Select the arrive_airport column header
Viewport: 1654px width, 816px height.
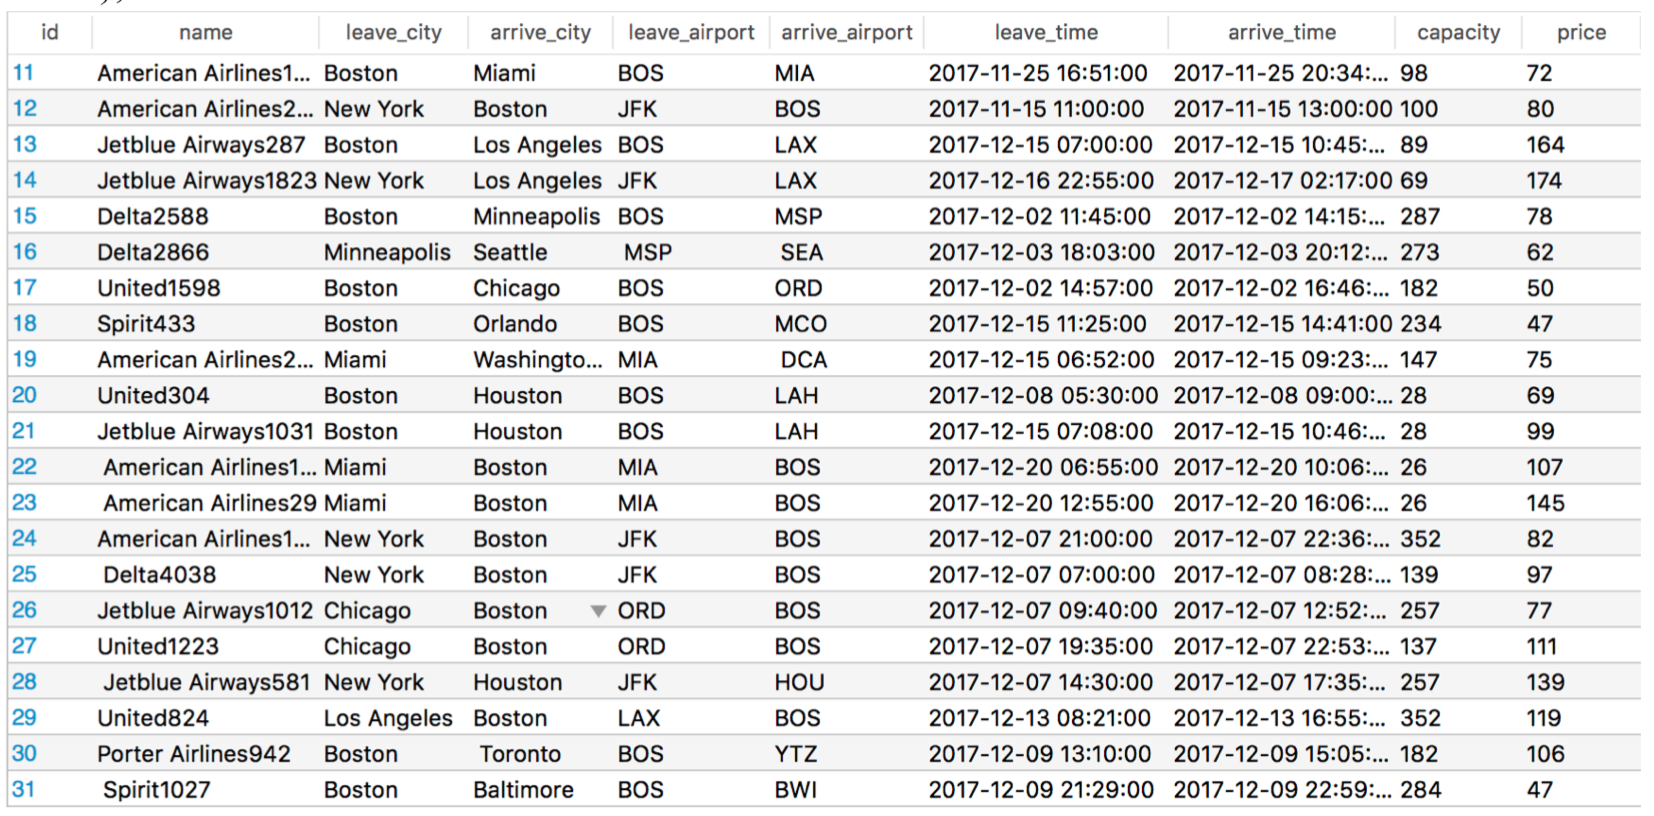coord(847,33)
